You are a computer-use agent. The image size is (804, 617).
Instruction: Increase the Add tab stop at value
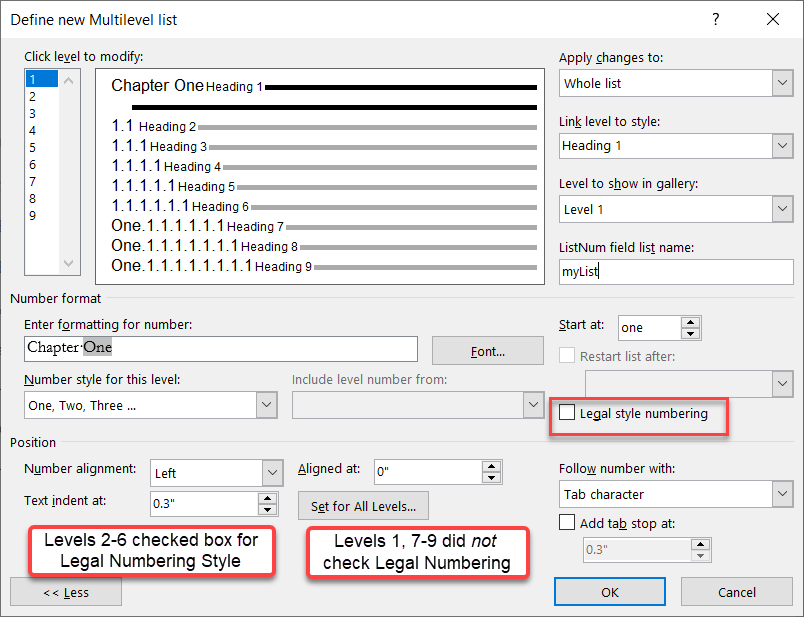coord(700,544)
